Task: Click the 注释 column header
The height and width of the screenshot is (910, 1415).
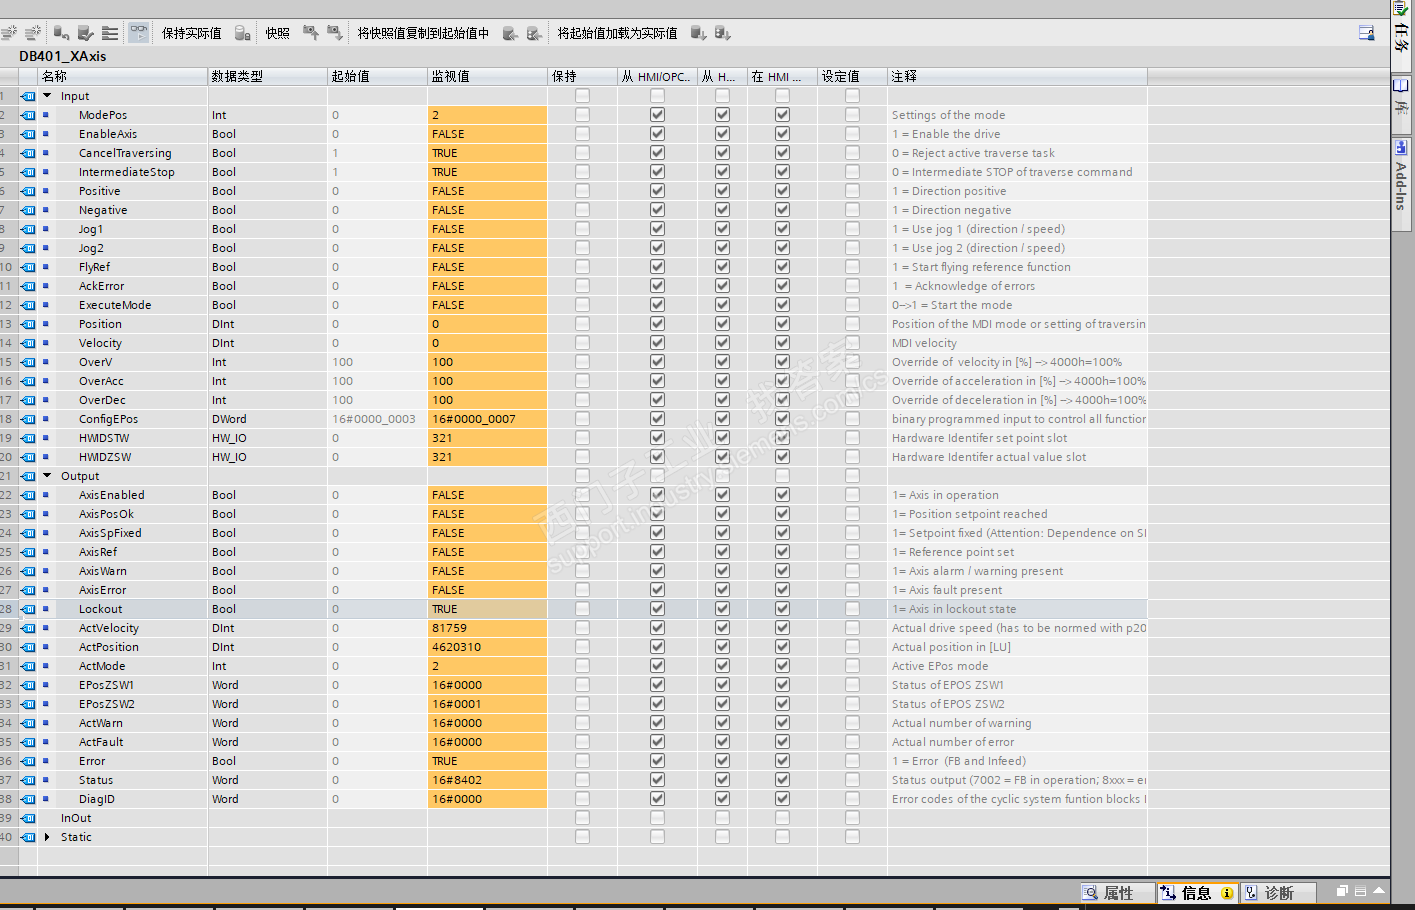Action: pos(1017,76)
